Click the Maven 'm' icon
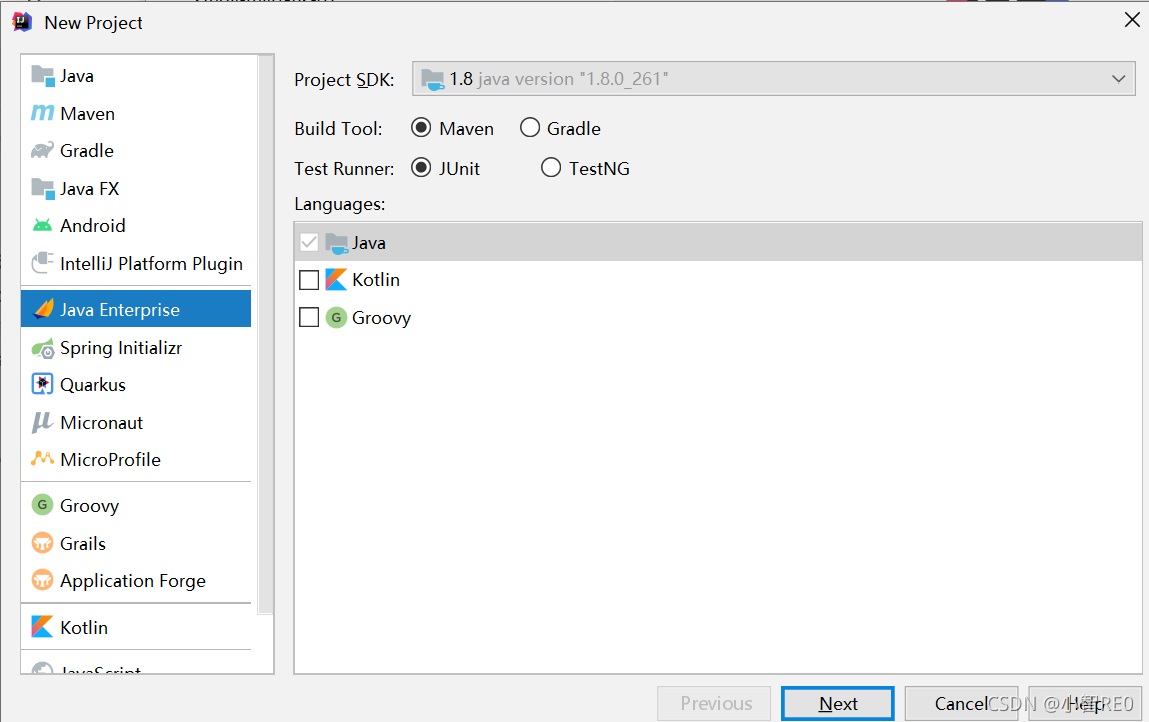This screenshot has width=1149, height=722. pyautogui.click(x=43, y=113)
